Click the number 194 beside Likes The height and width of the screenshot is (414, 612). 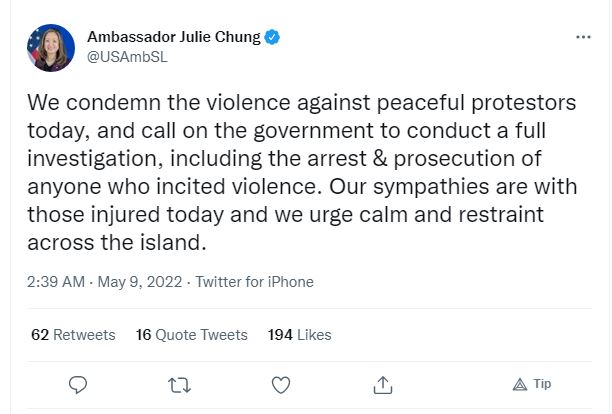[280, 334]
